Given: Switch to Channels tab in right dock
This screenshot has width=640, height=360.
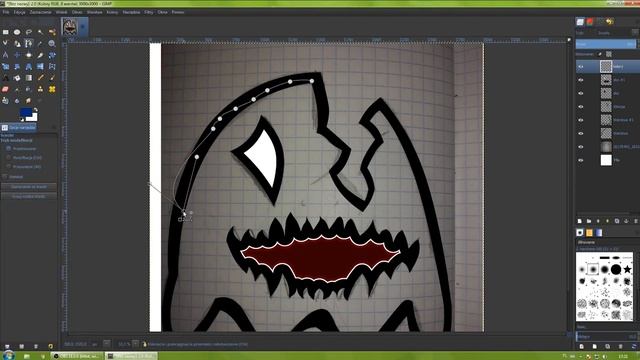Looking at the screenshot, I should [x=590, y=22].
